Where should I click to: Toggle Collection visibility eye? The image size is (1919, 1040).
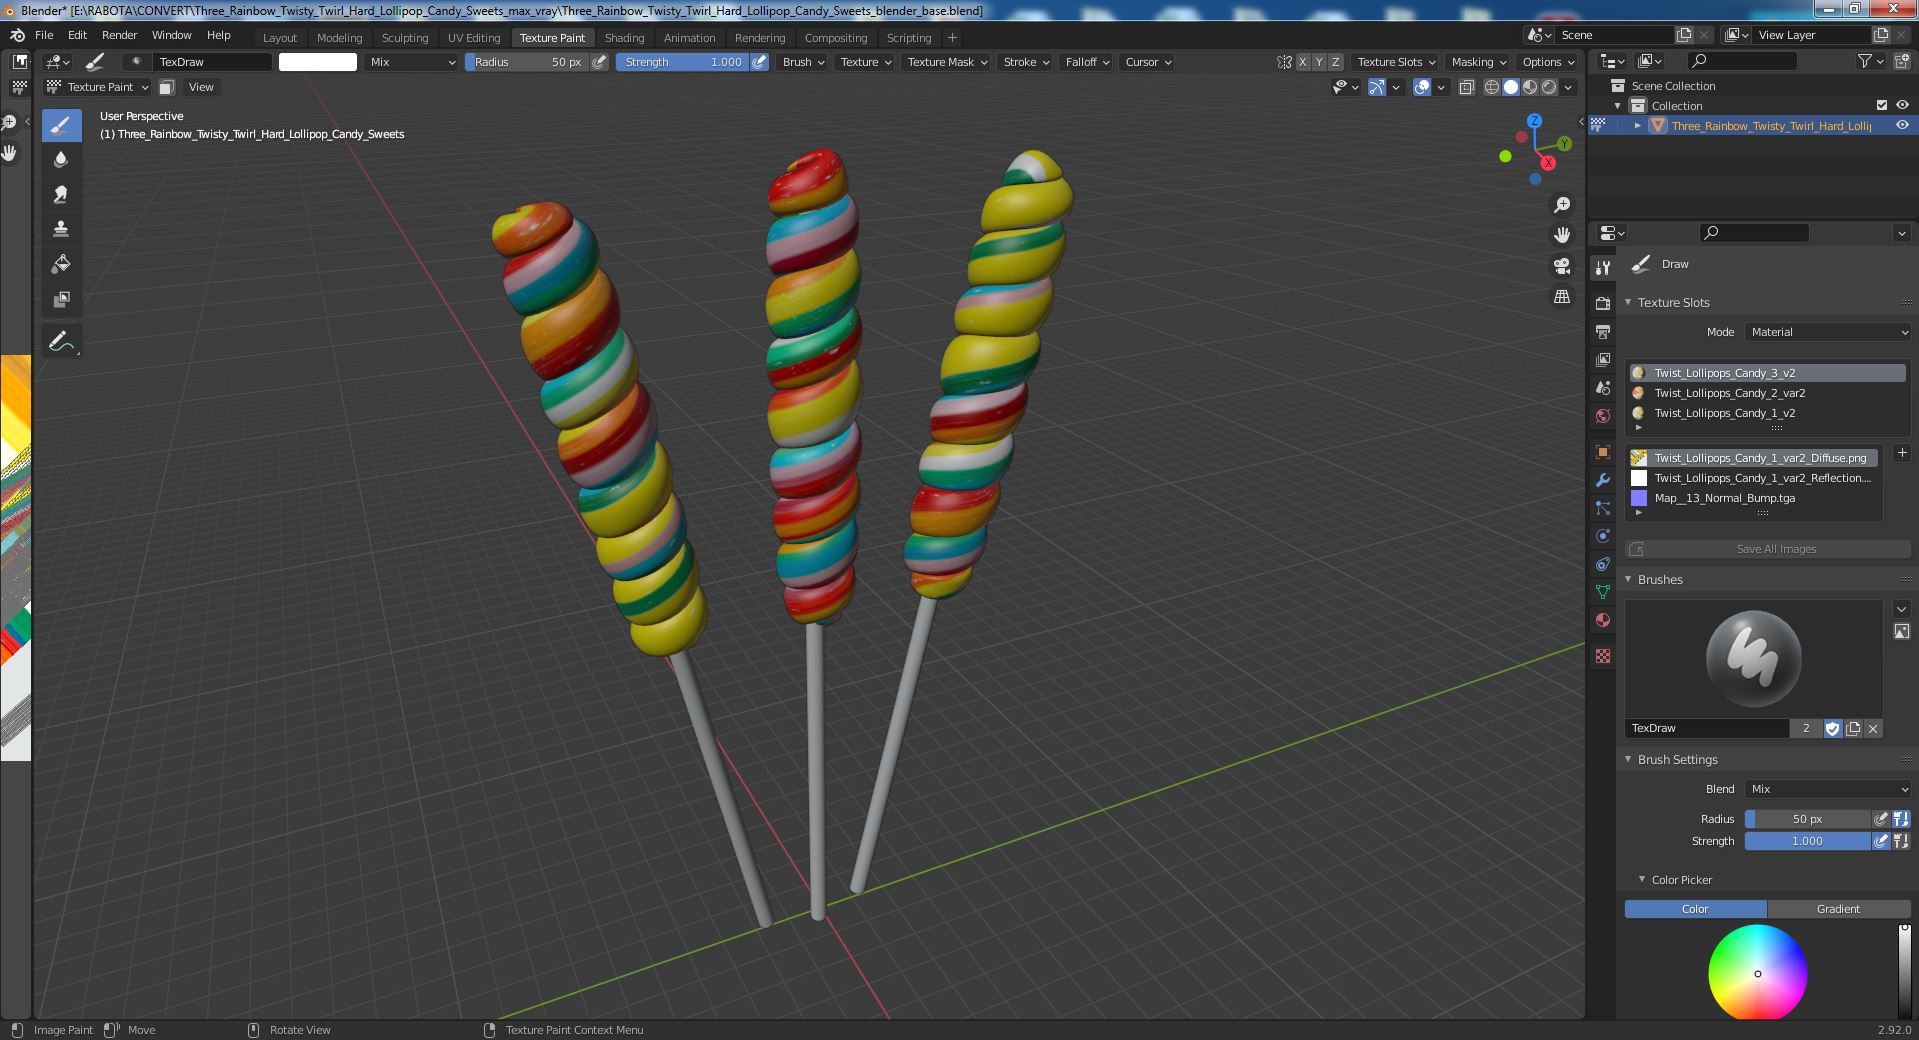point(1901,105)
